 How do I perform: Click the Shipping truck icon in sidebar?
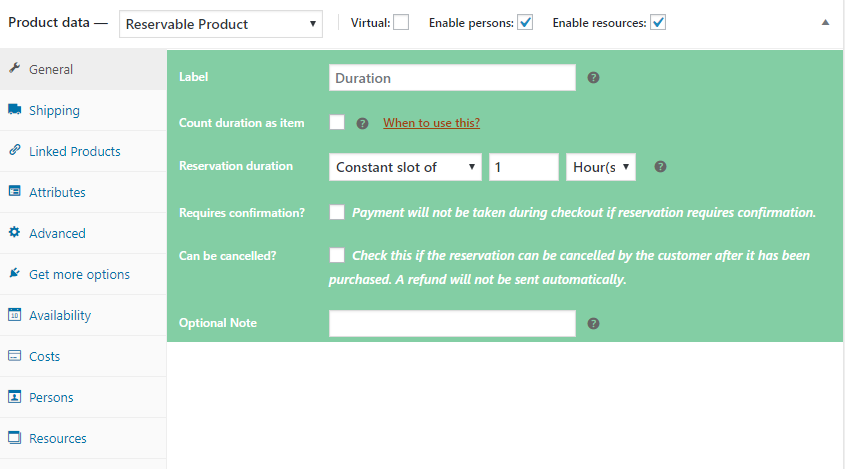point(15,110)
